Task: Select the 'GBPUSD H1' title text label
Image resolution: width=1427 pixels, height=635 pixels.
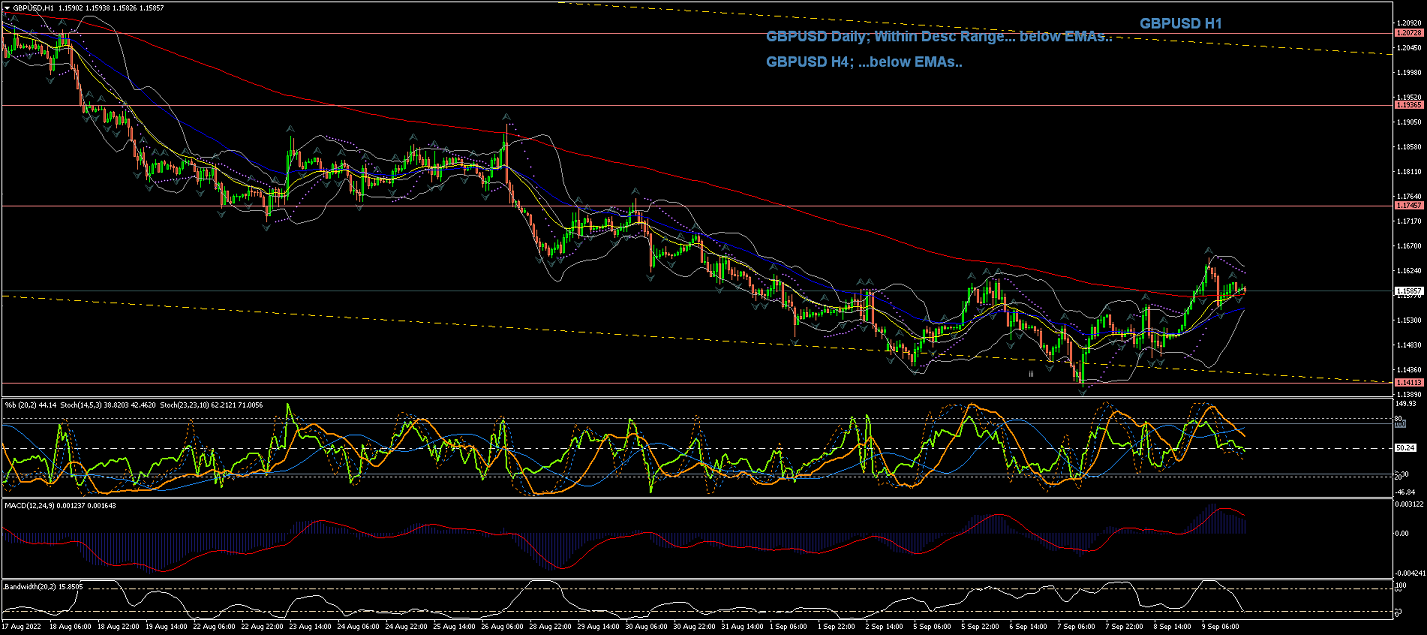Action: click(x=1181, y=23)
